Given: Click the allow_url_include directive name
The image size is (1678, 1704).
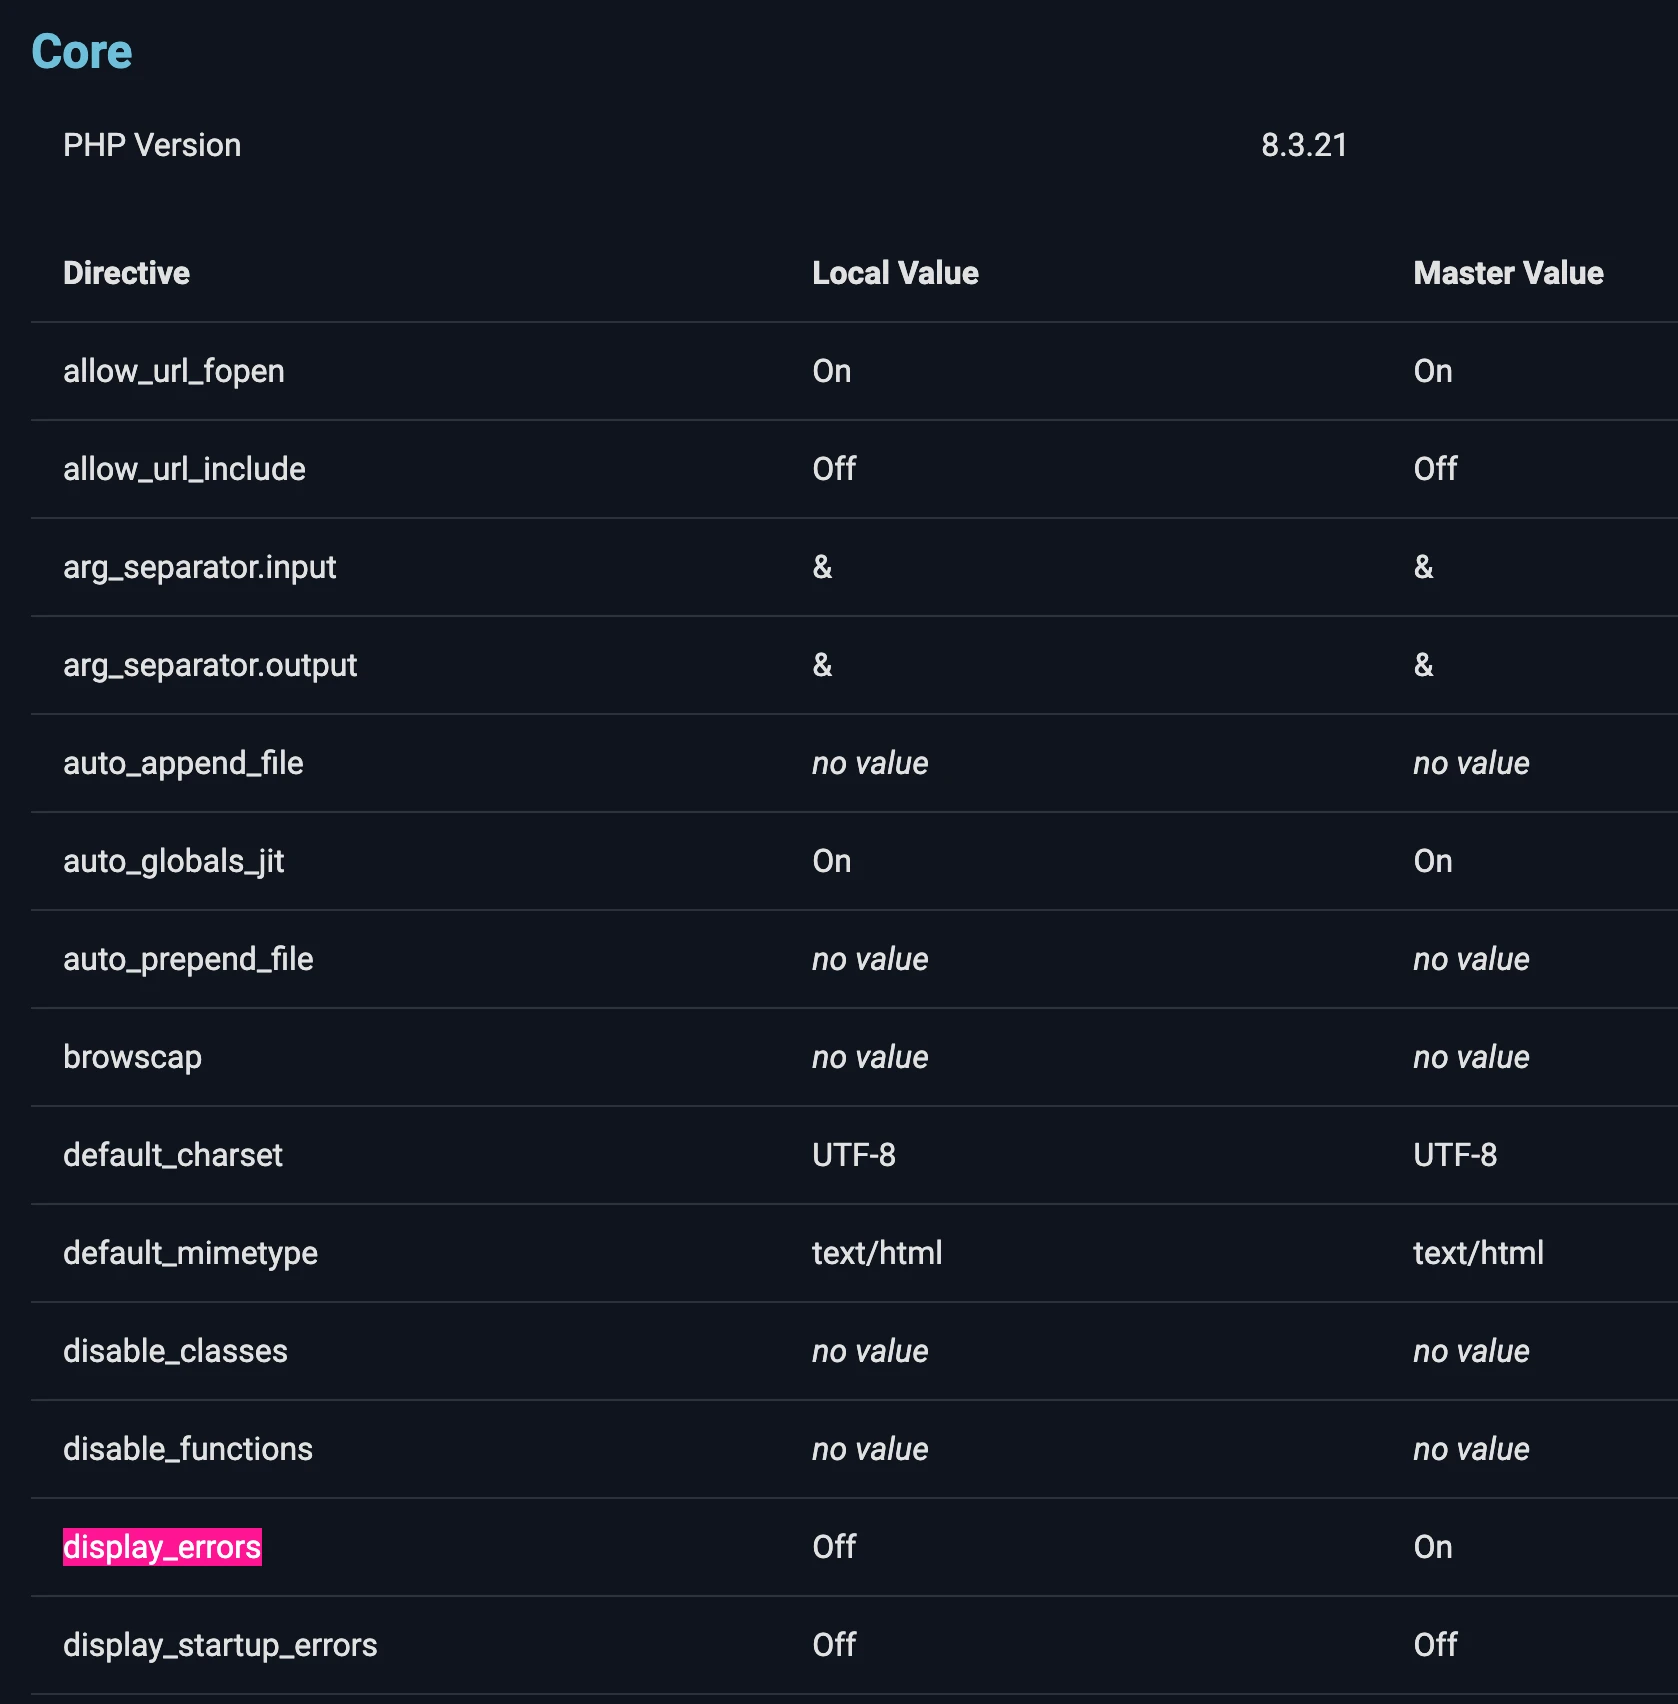Looking at the screenshot, I should coord(184,469).
